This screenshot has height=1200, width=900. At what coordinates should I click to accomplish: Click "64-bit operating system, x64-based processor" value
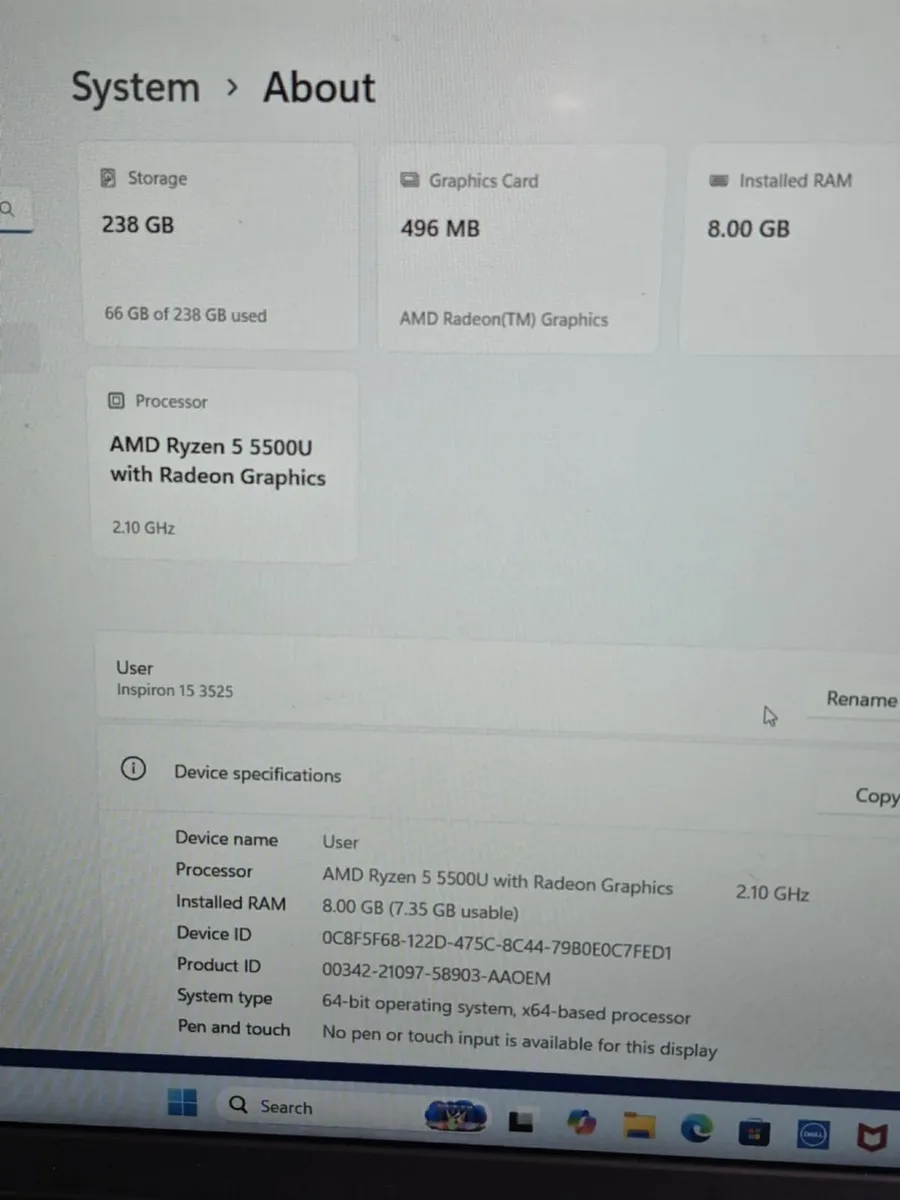506,1009
